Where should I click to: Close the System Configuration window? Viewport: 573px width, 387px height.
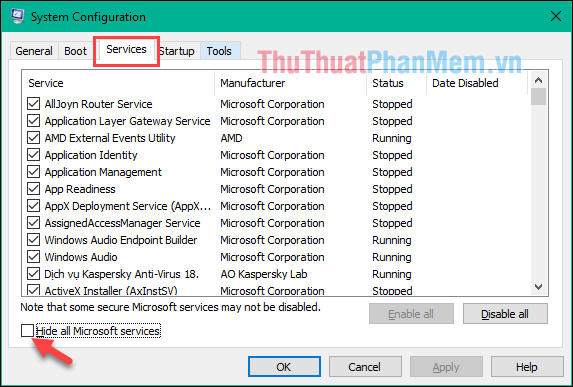click(556, 16)
